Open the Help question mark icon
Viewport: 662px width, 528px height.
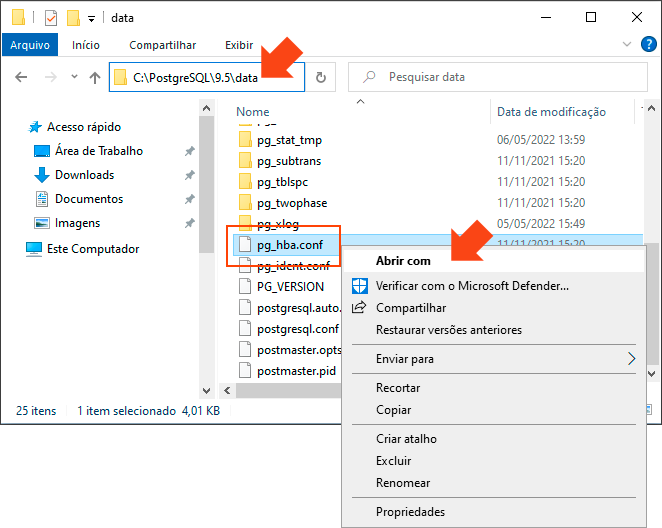[647, 44]
